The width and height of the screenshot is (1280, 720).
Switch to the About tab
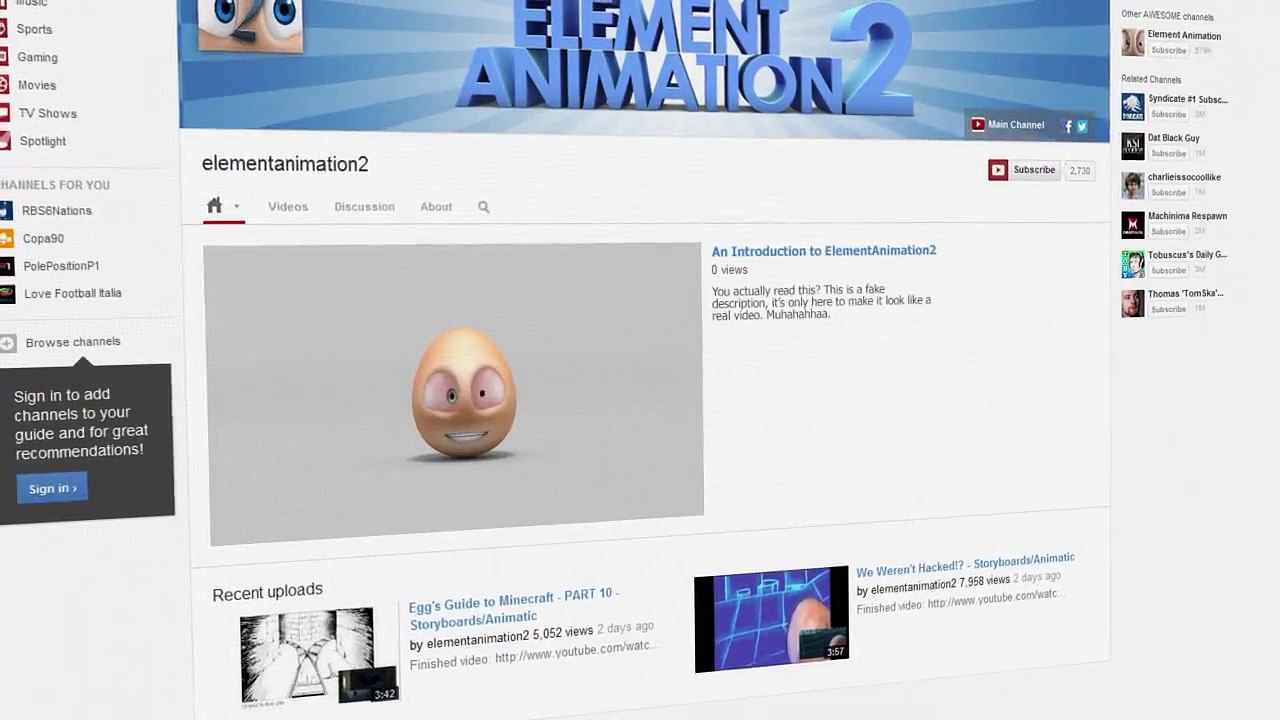436,207
